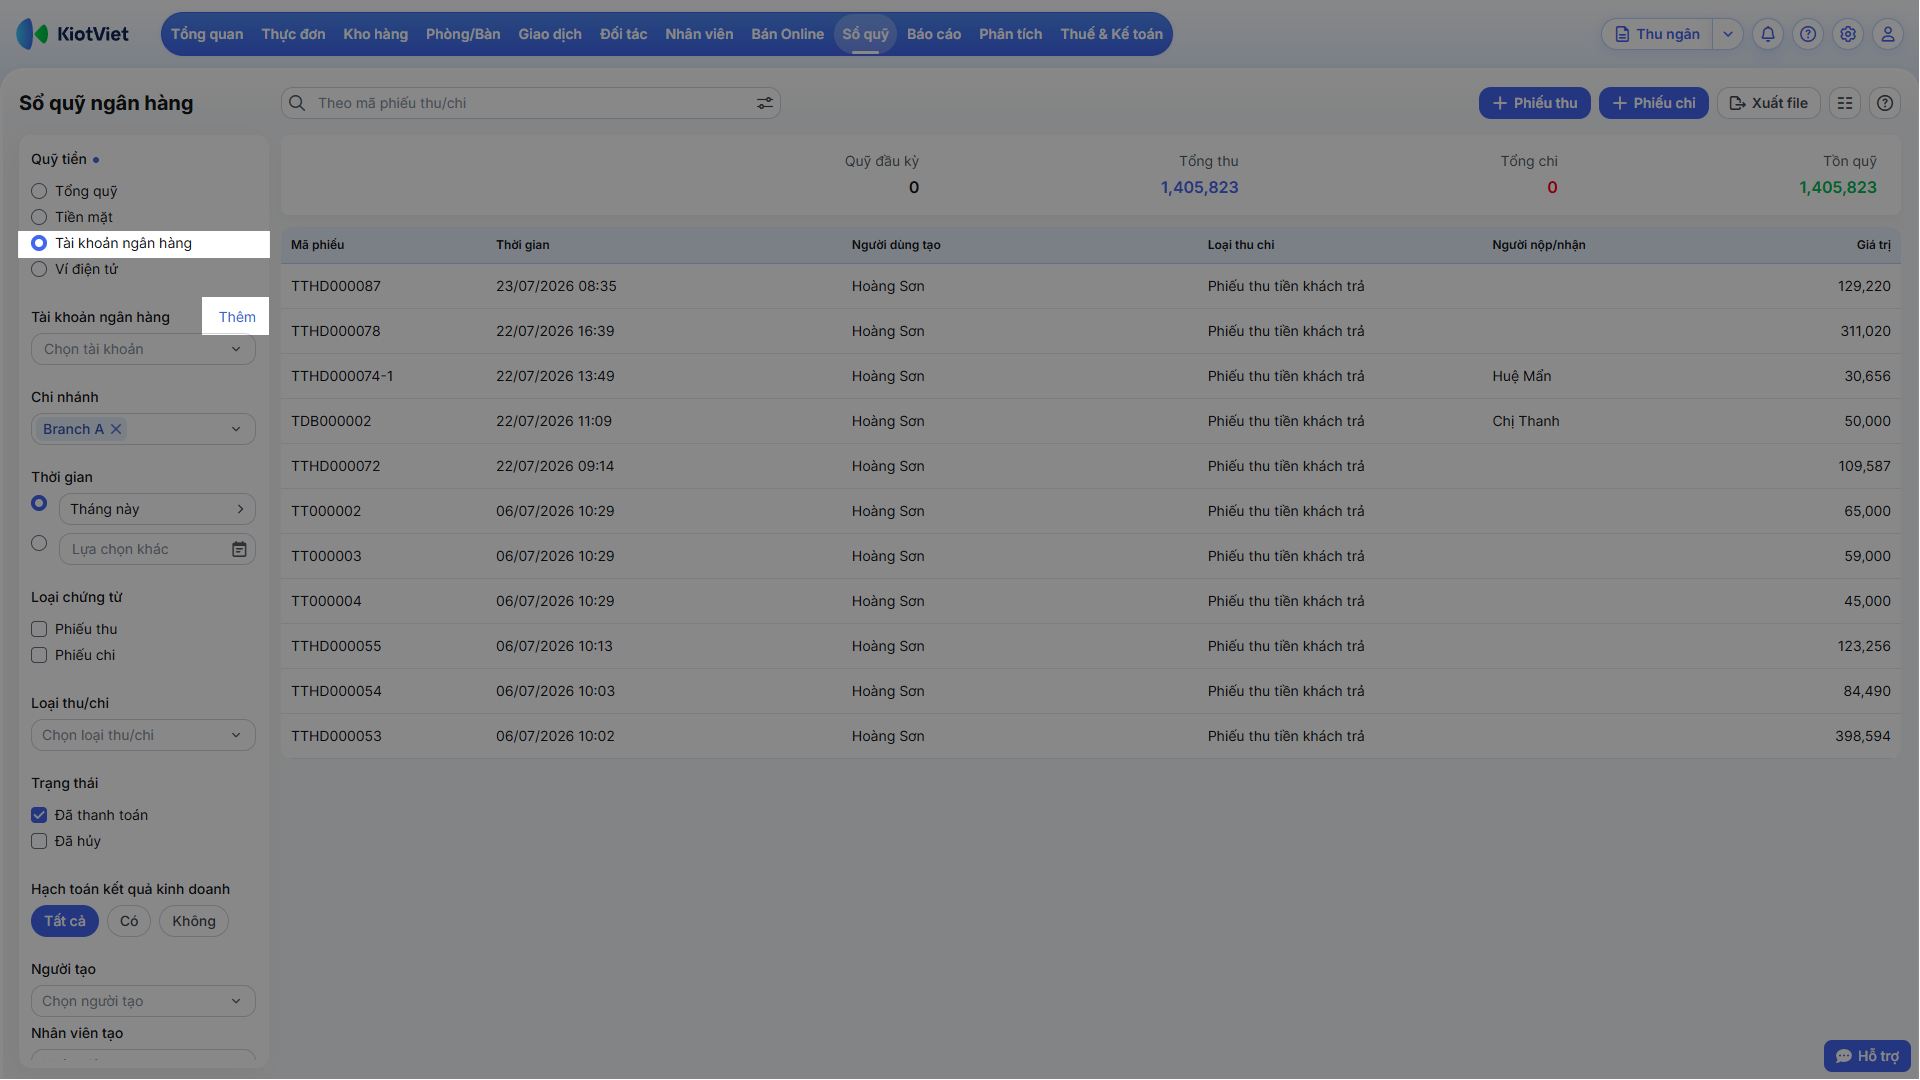The image size is (1920, 1080).
Task: Open the advanced search filter icon
Action: [x=765, y=103]
